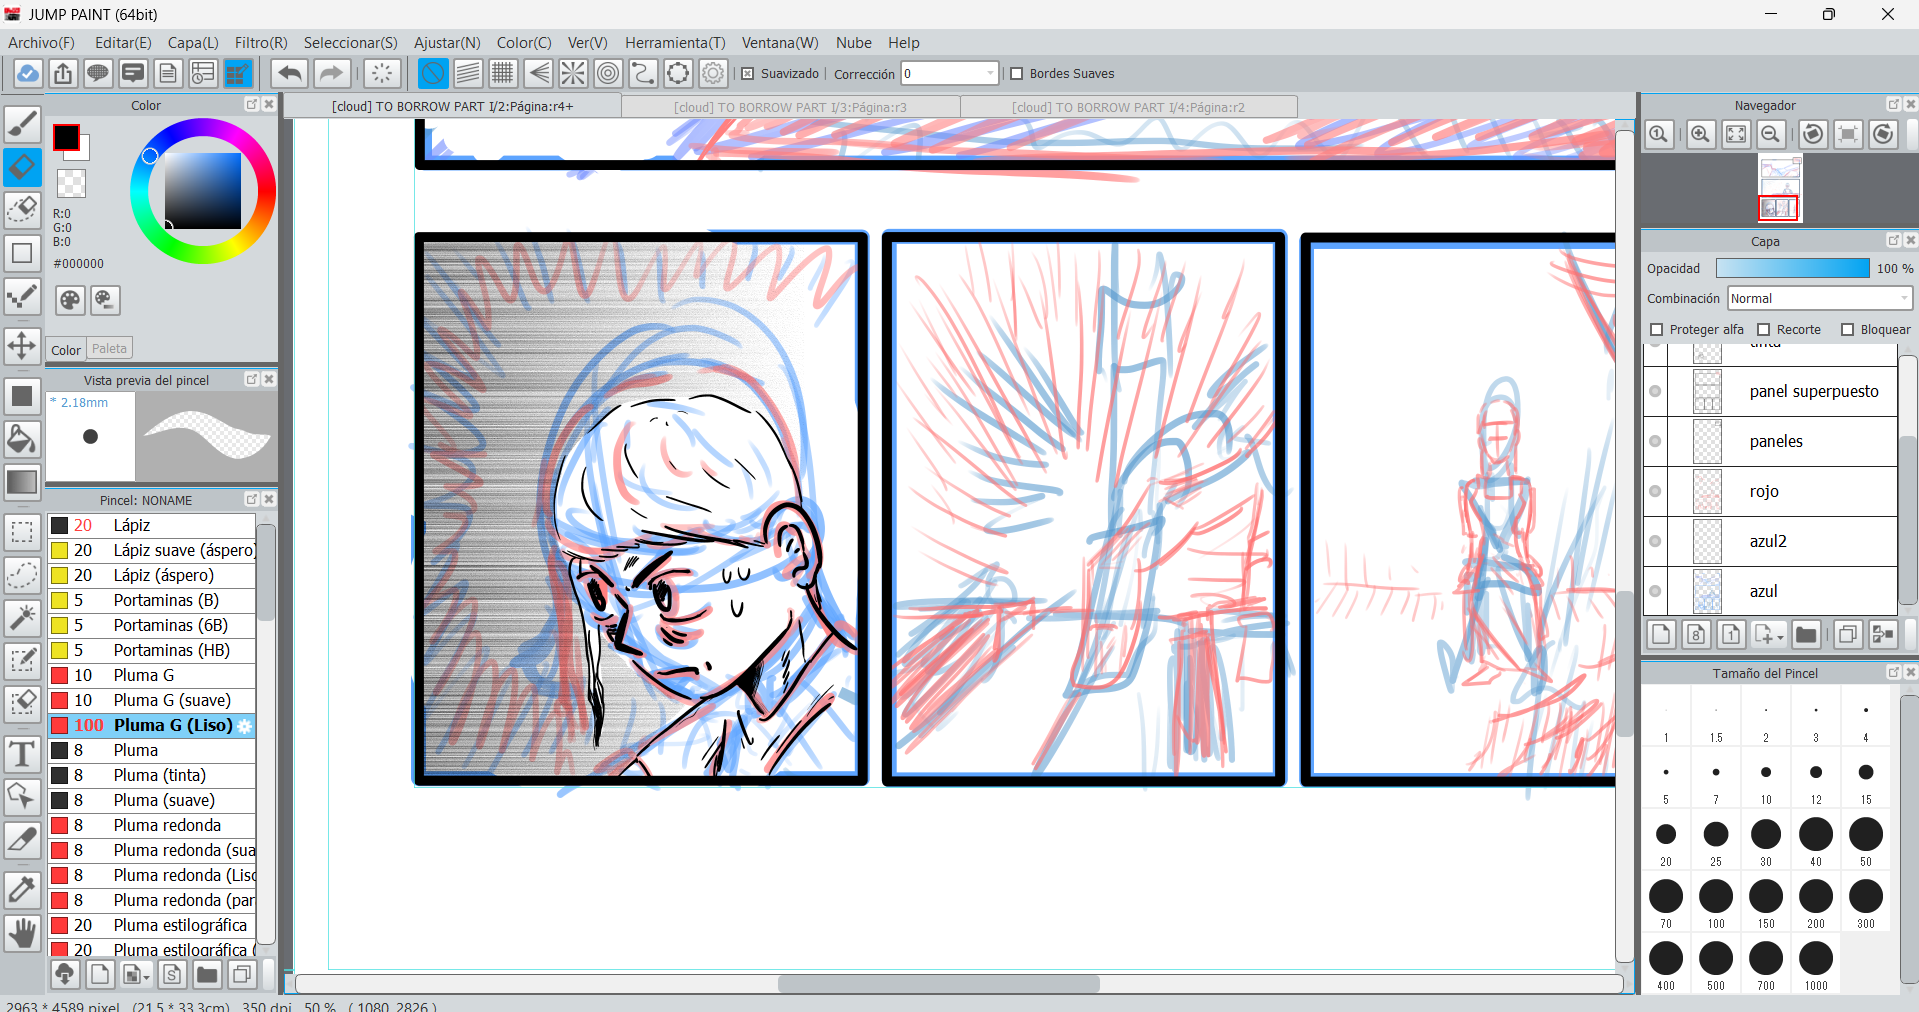Pick the Bucket fill tool

[x=22, y=439]
